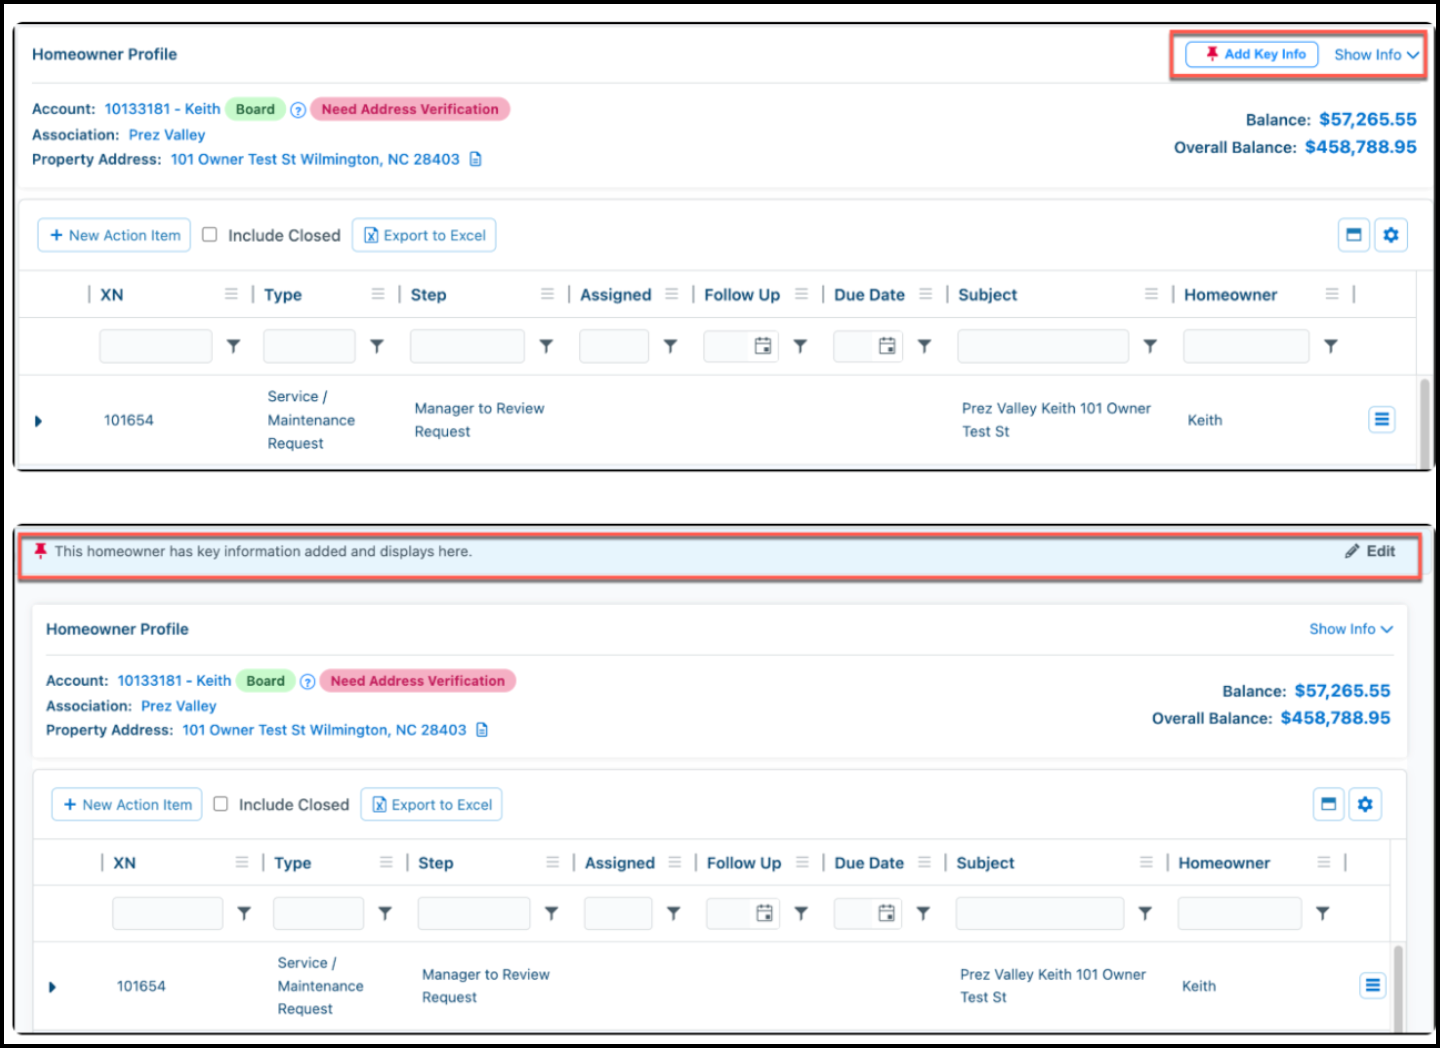
Task: Open hamburger row menu in bottom grid
Action: pyautogui.click(x=1373, y=986)
